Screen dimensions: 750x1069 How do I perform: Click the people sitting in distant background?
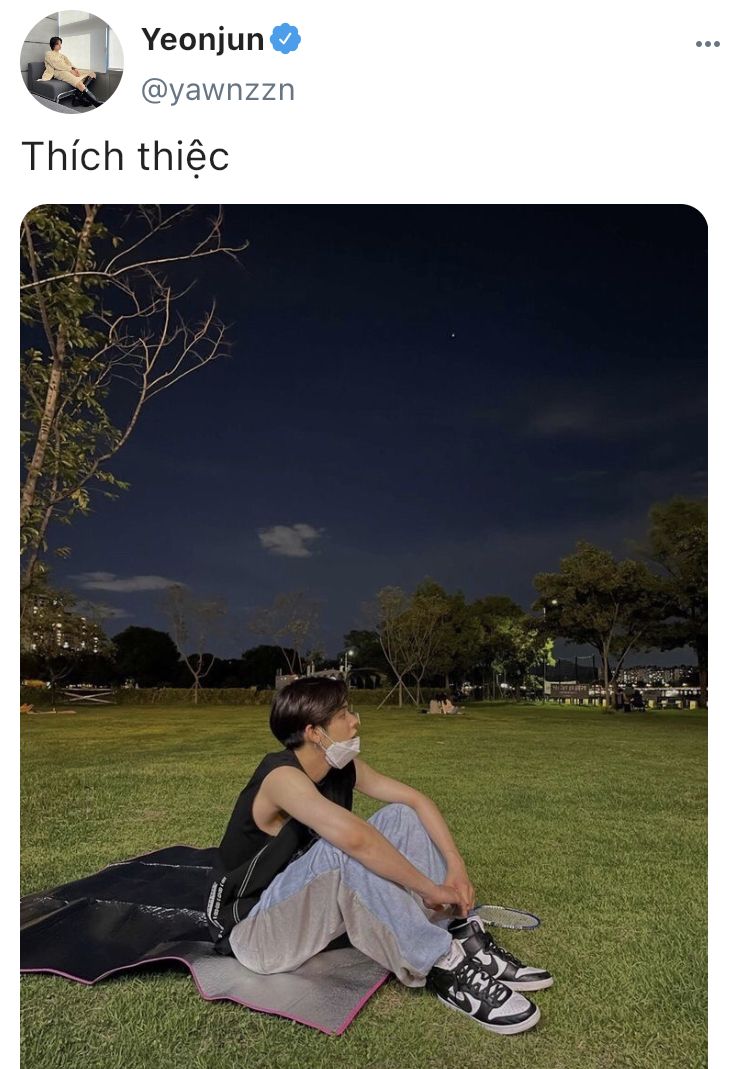tap(442, 705)
